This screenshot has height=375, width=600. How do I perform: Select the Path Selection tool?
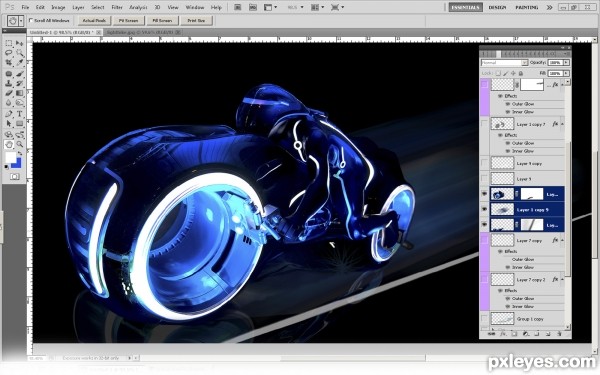8,124
